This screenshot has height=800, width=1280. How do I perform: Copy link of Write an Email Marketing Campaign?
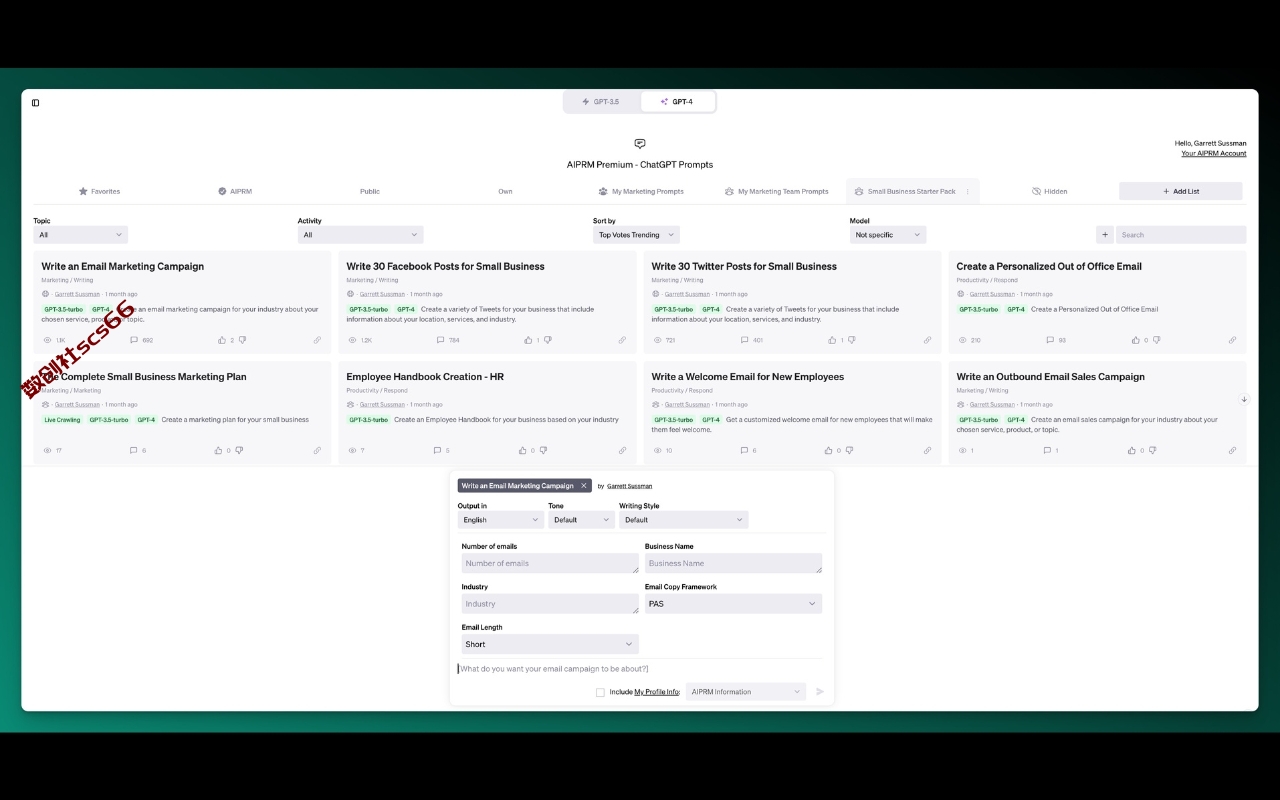[x=317, y=340]
